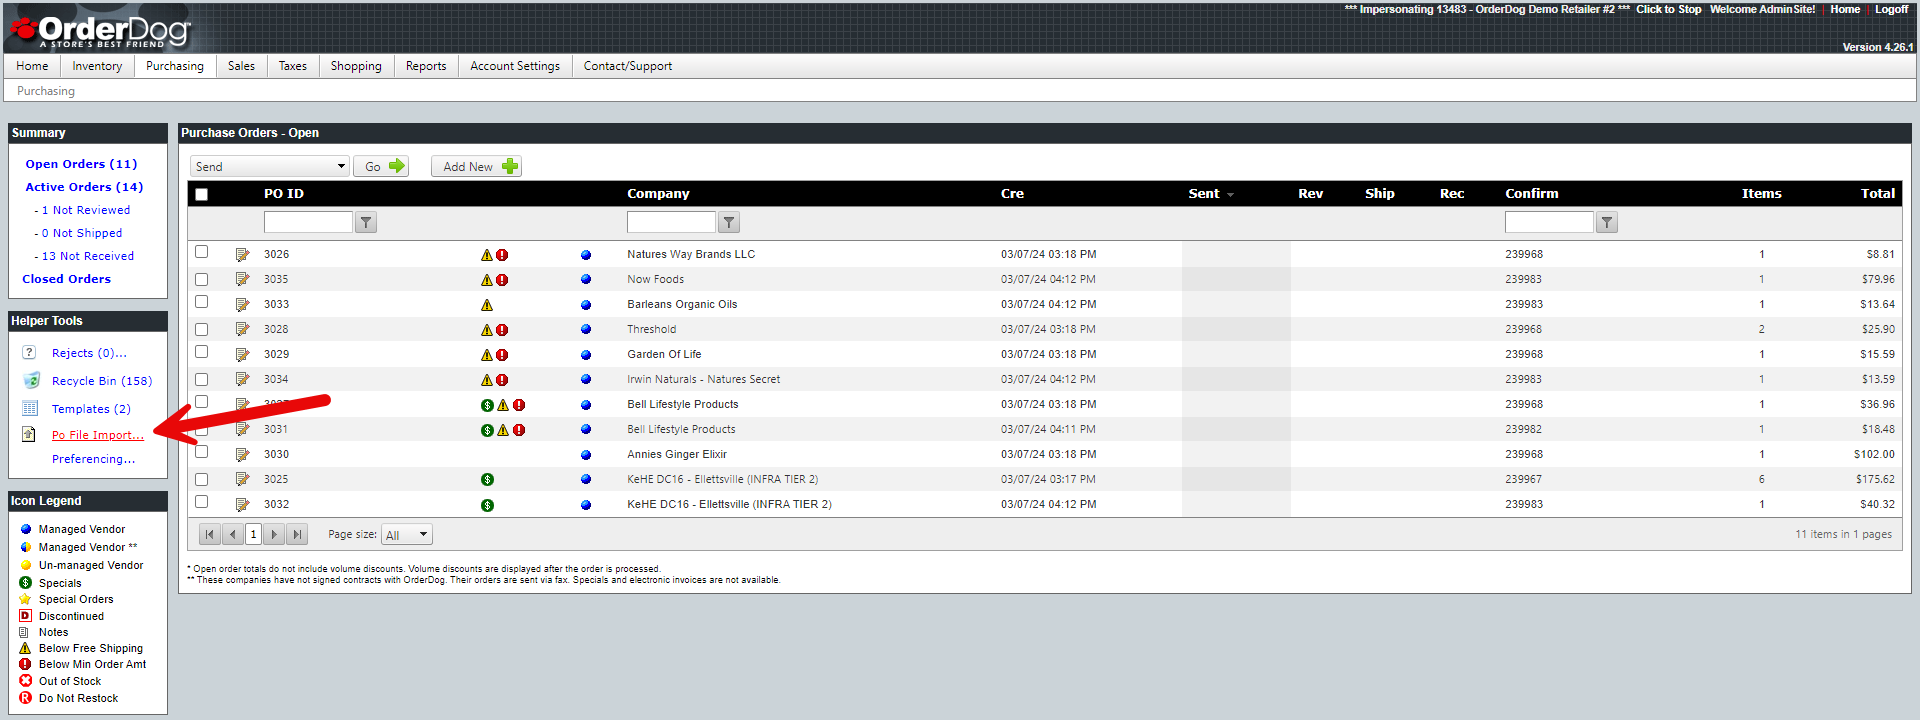Screen dimensions: 1920x720
Task: Click the Add New button
Action: [x=477, y=166]
